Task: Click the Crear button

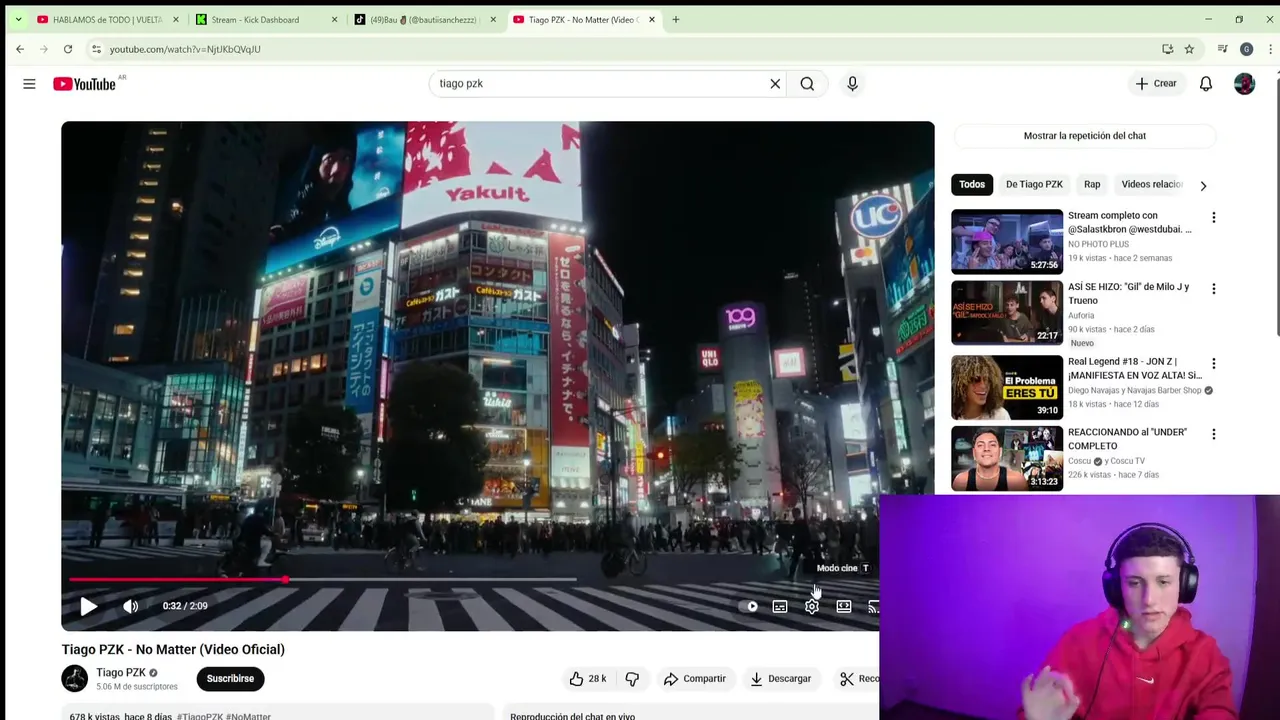Action: [x=1156, y=84]
